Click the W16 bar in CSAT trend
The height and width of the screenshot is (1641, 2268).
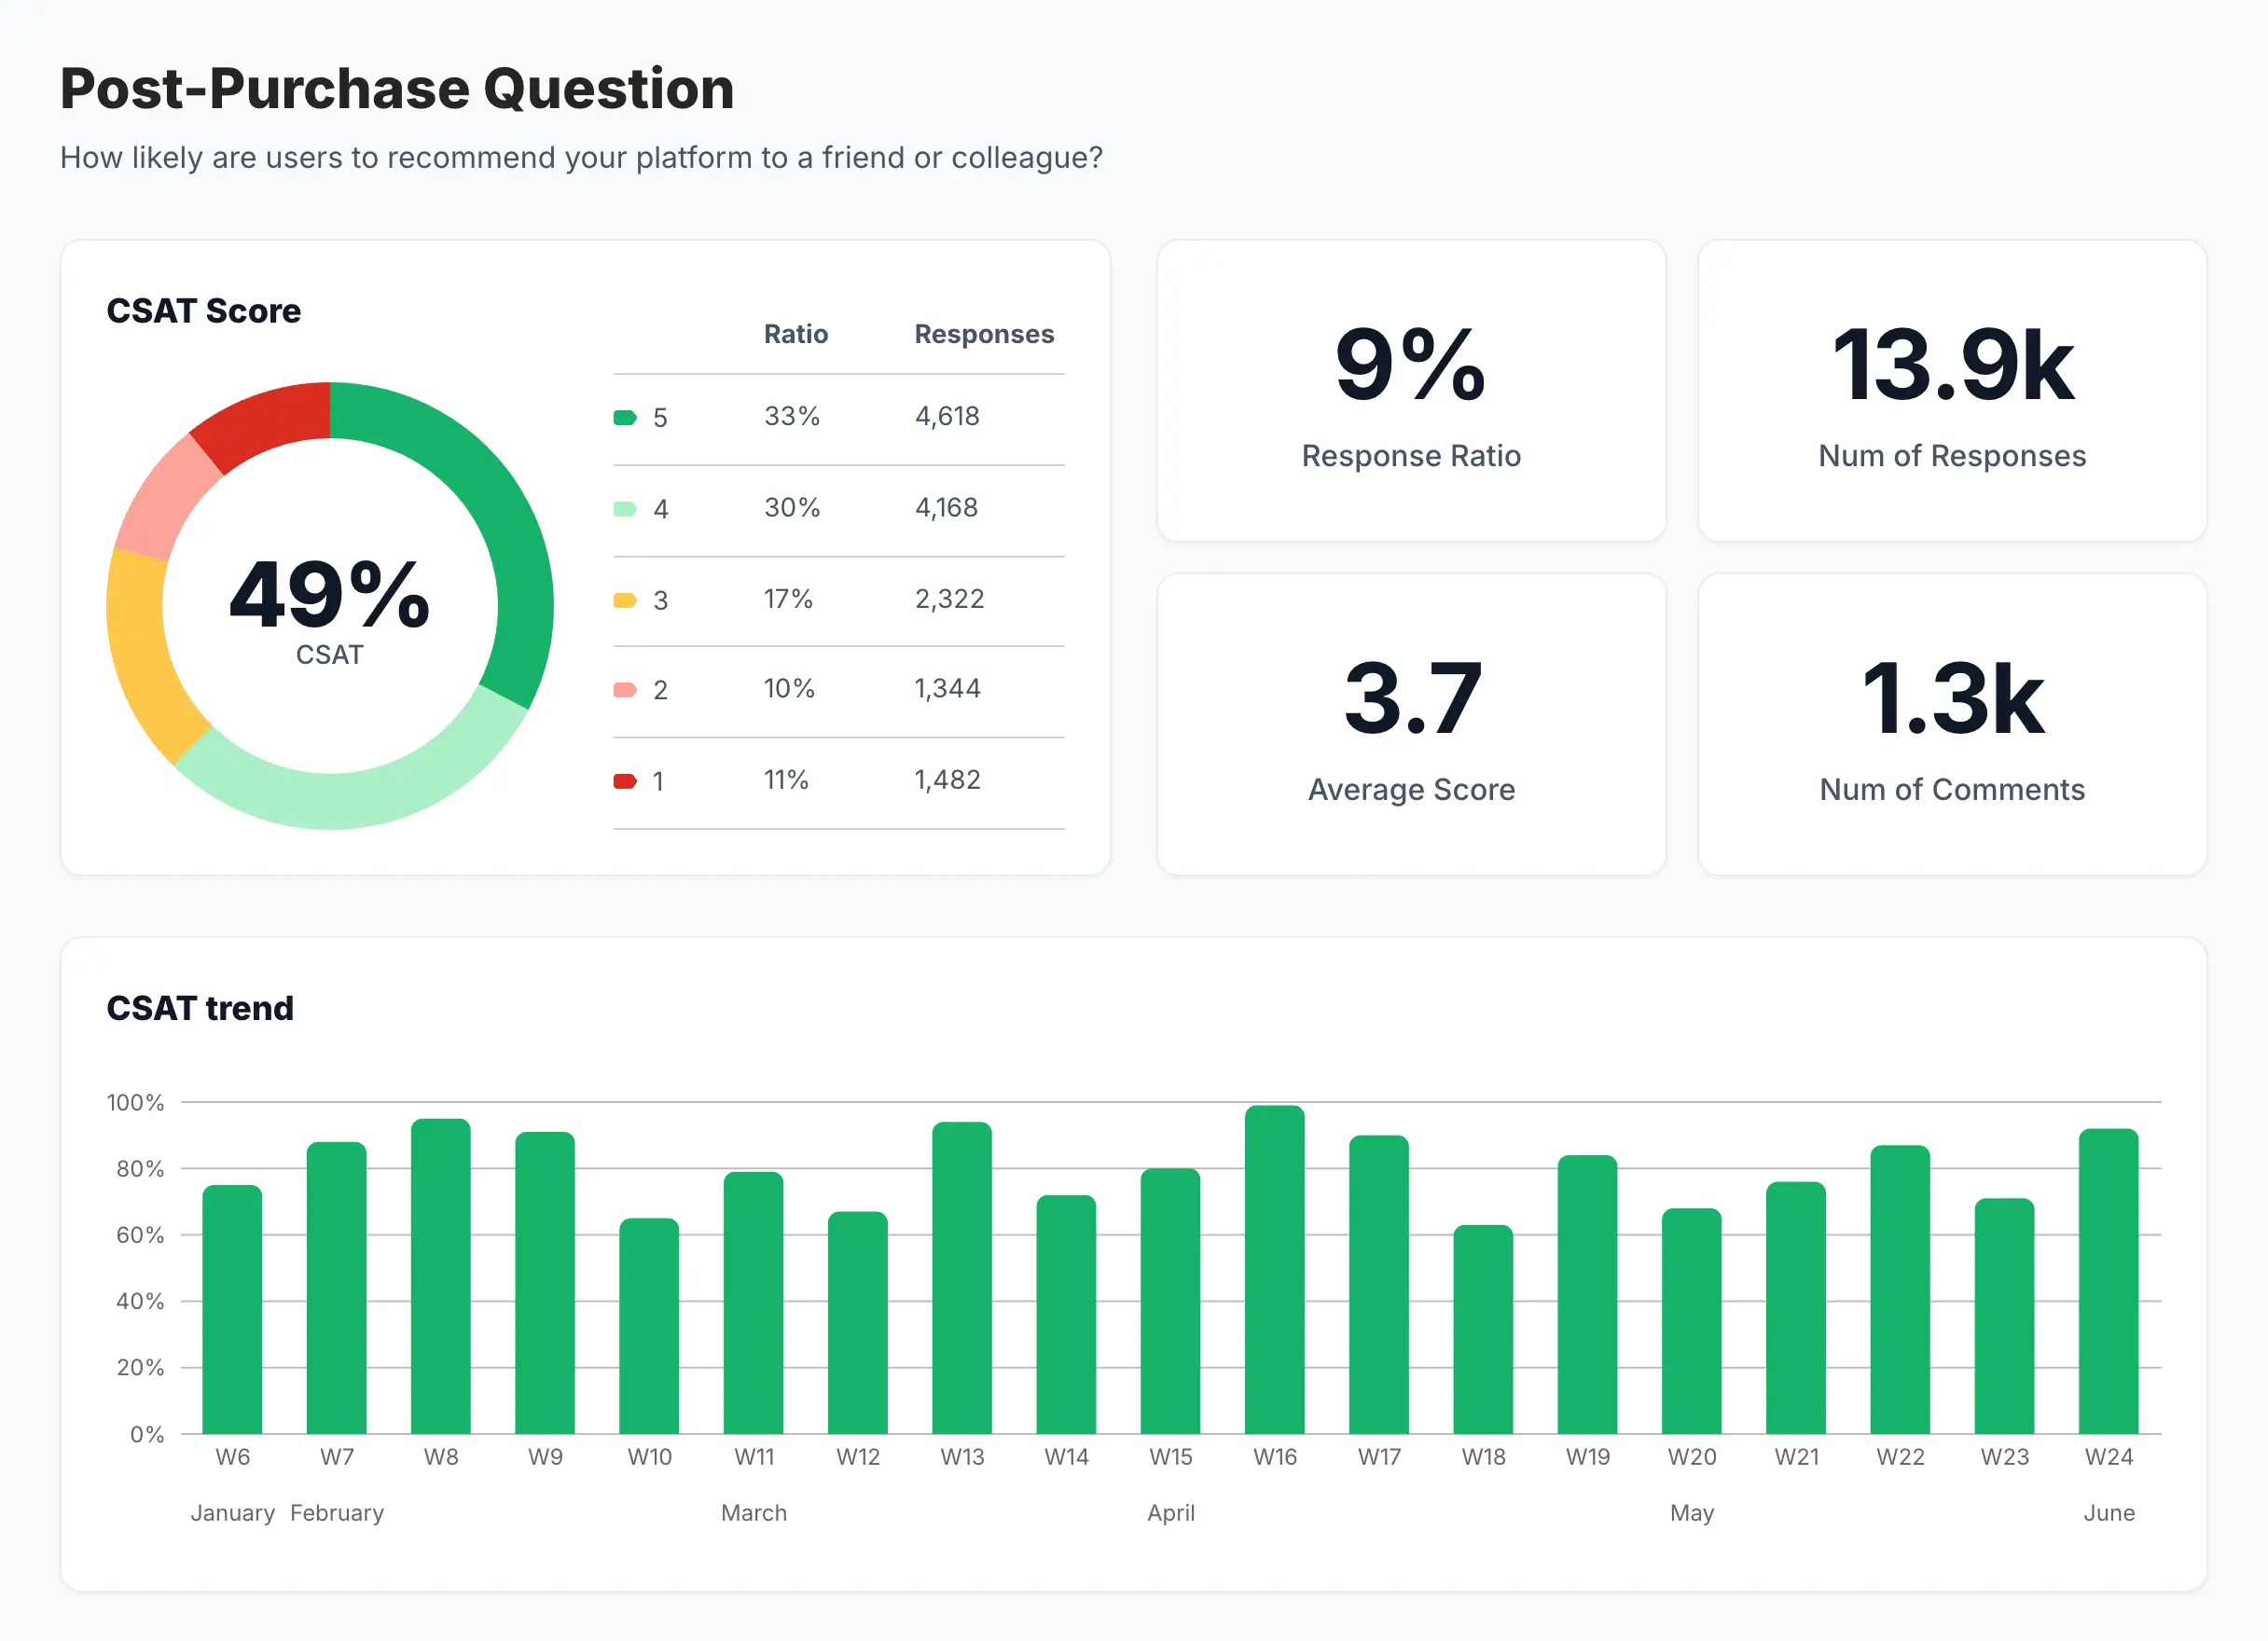[1275, 1270]
